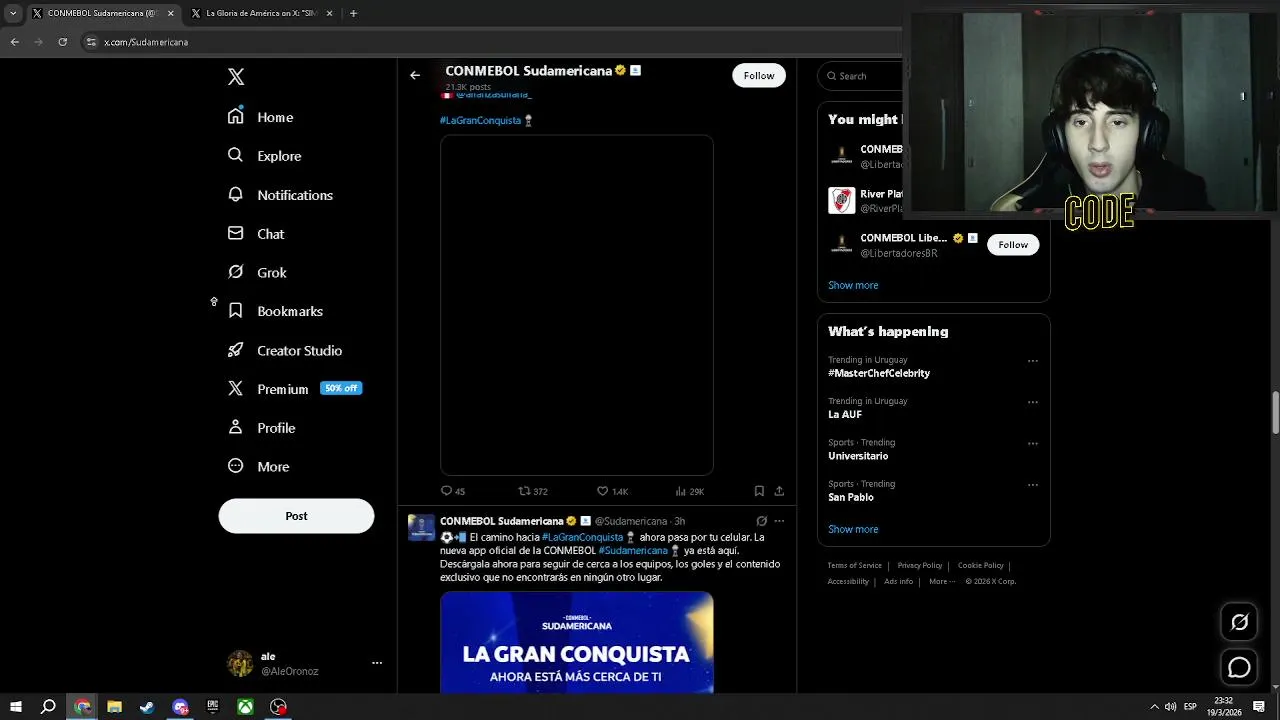Open the La Gran Conquista image
Image resolution: width=1280 pixels, height=720 pixels.
click(x=577, y=642)
